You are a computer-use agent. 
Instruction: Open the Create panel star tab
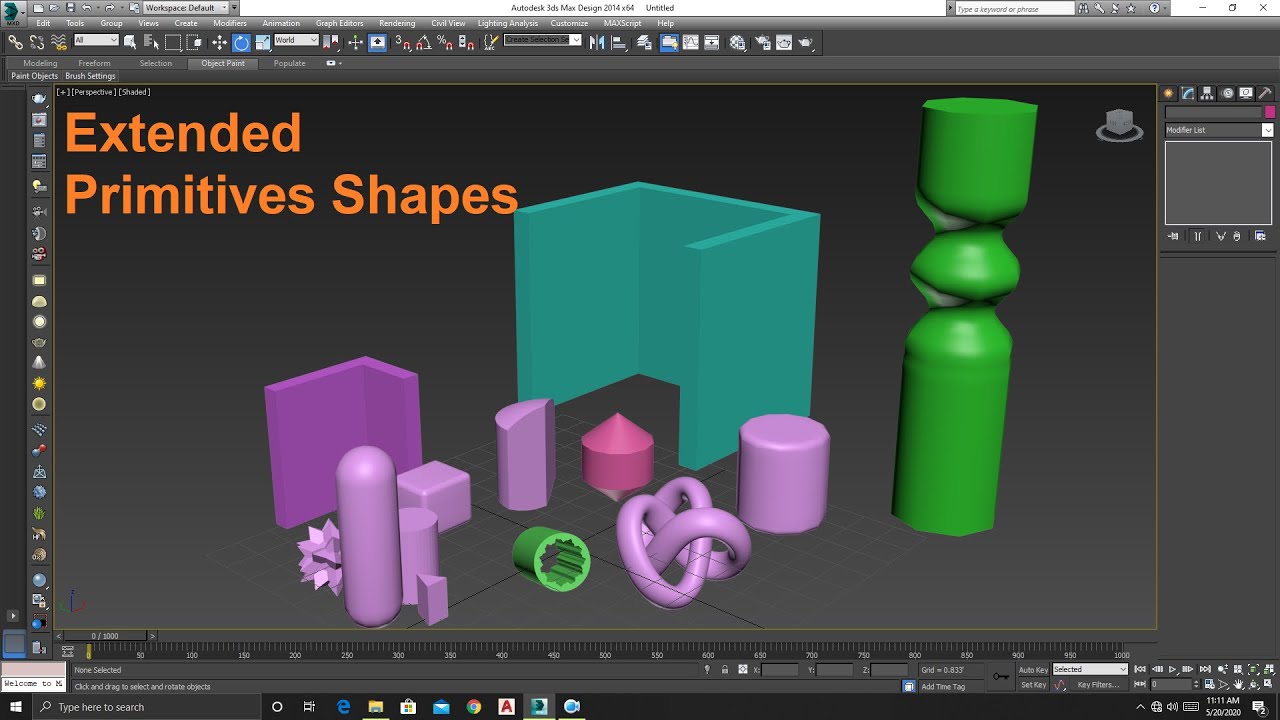click(1168, 93)
